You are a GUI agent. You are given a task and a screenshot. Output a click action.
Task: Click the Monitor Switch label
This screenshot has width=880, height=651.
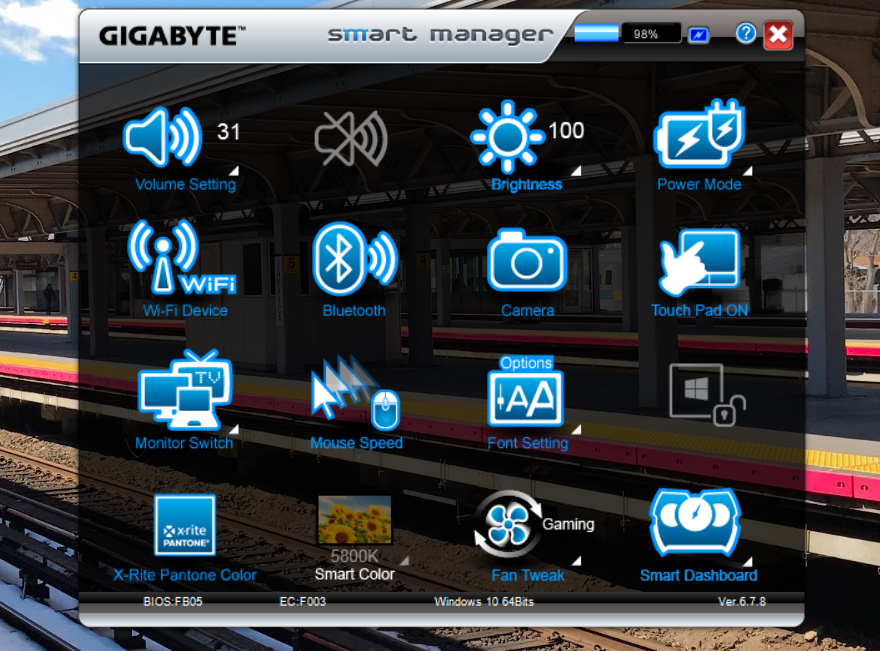pyautogui.click(x=184, y=443)
